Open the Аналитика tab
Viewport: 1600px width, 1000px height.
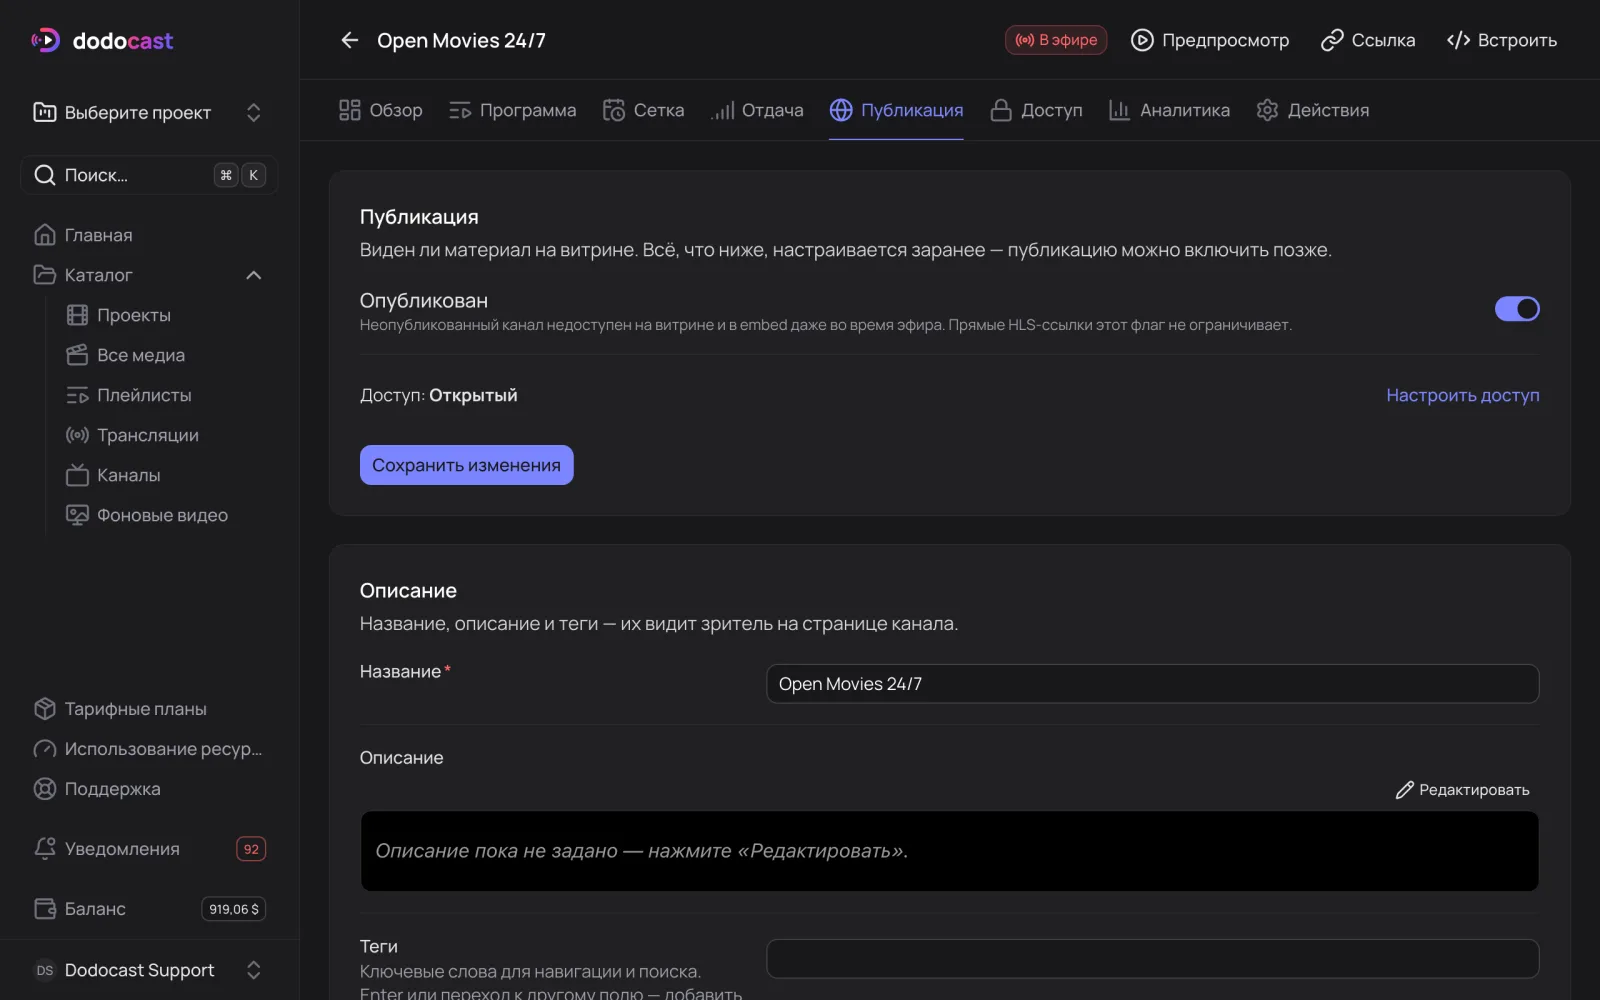[x=1170, y=110]
